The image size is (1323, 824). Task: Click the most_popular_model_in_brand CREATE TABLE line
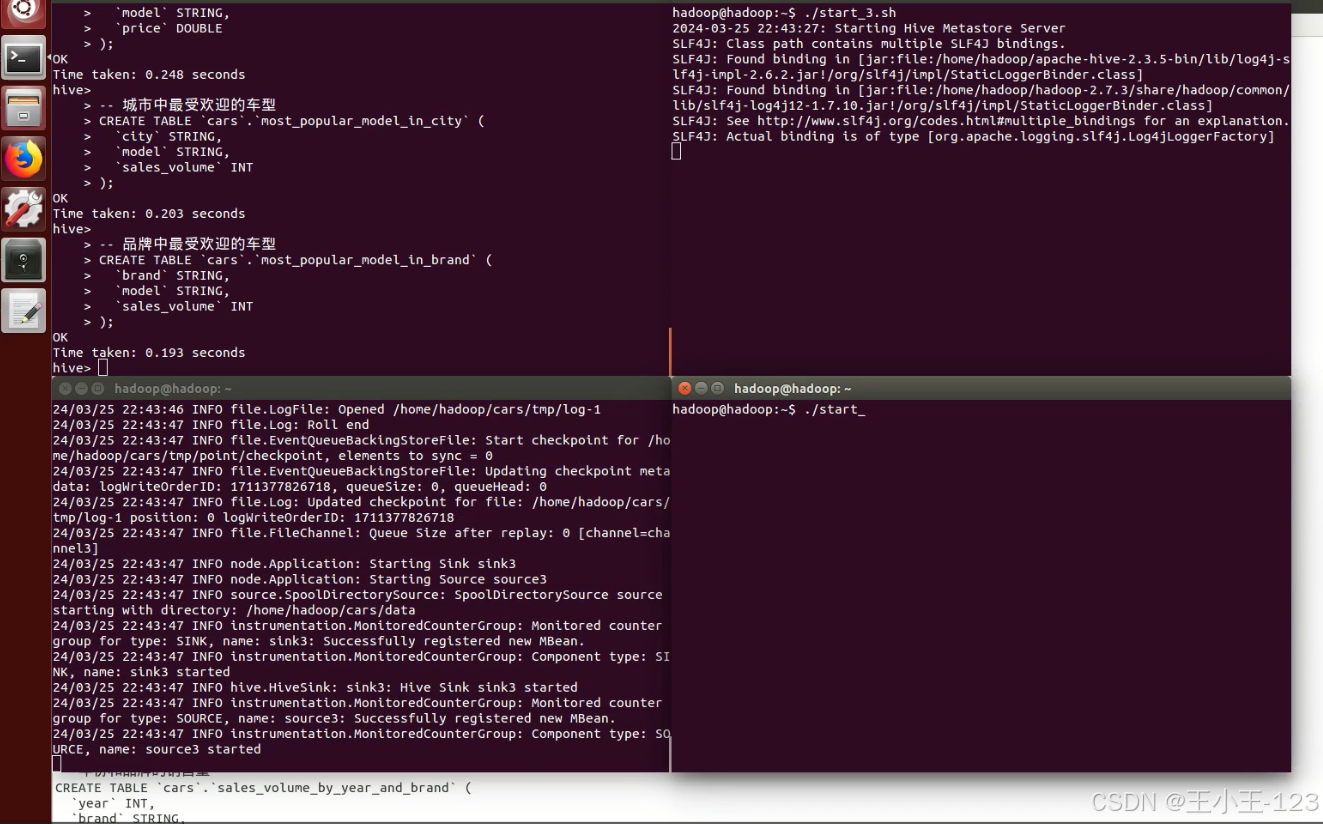[x=288, y=260]
